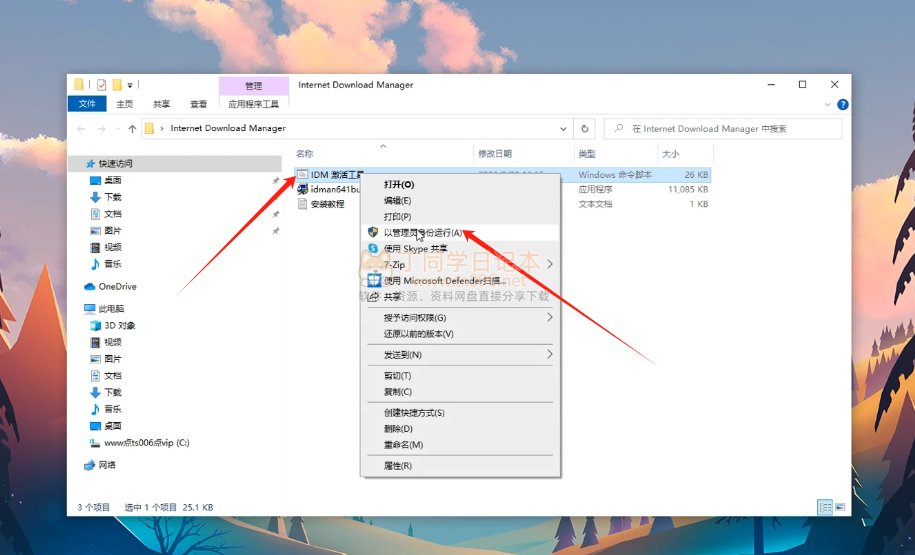Open the 应用程序工具 ribbon tab

tap(253, 104)
